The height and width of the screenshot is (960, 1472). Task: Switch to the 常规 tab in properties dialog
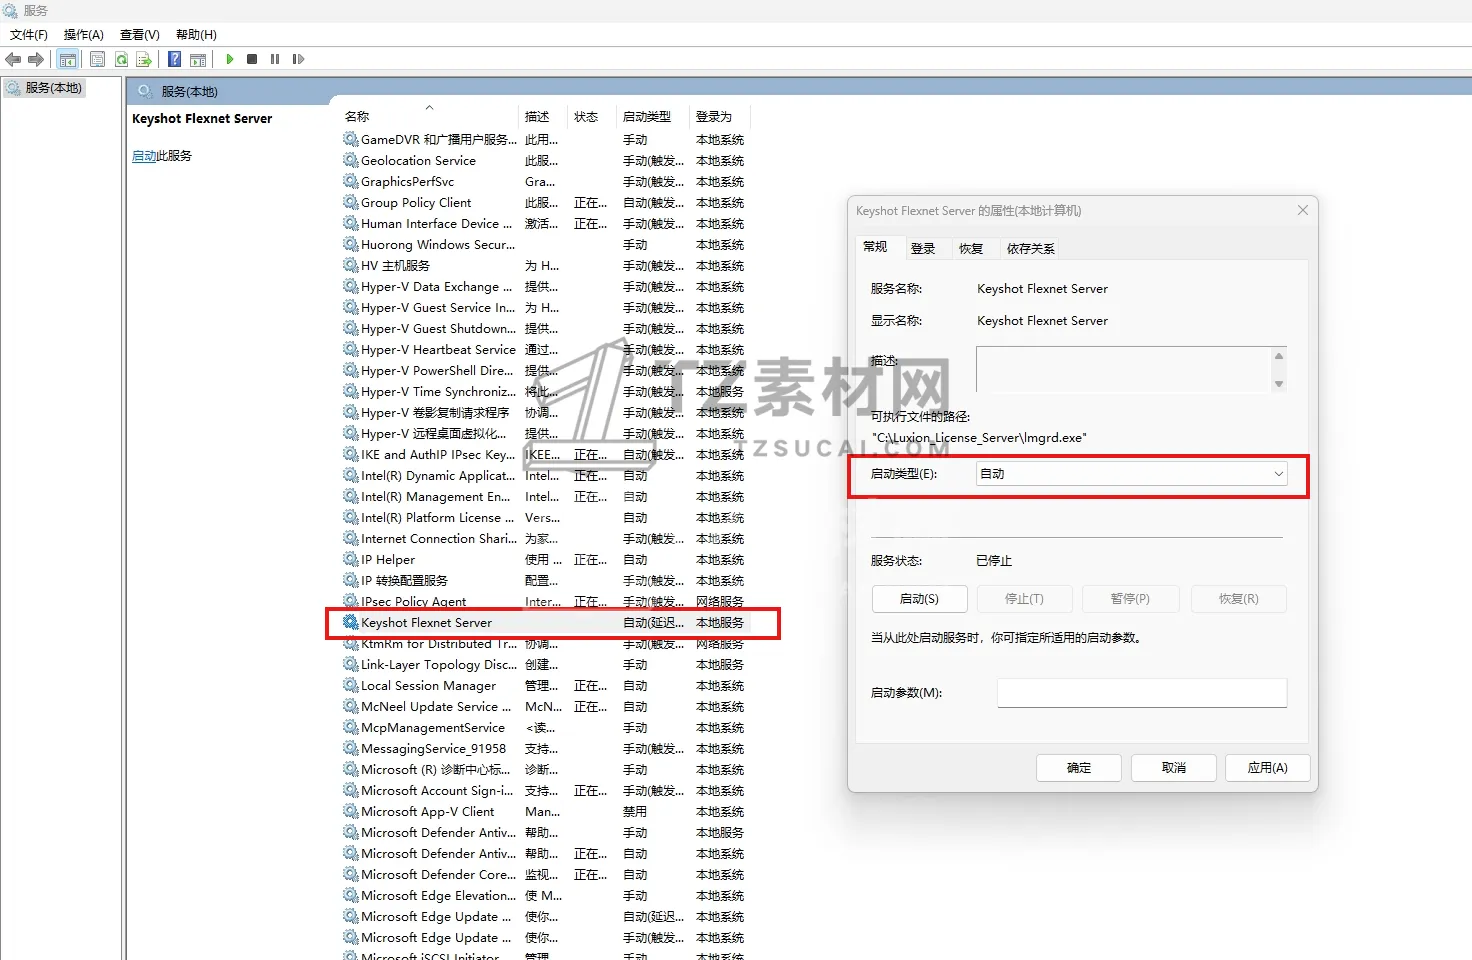pos(875,247)
